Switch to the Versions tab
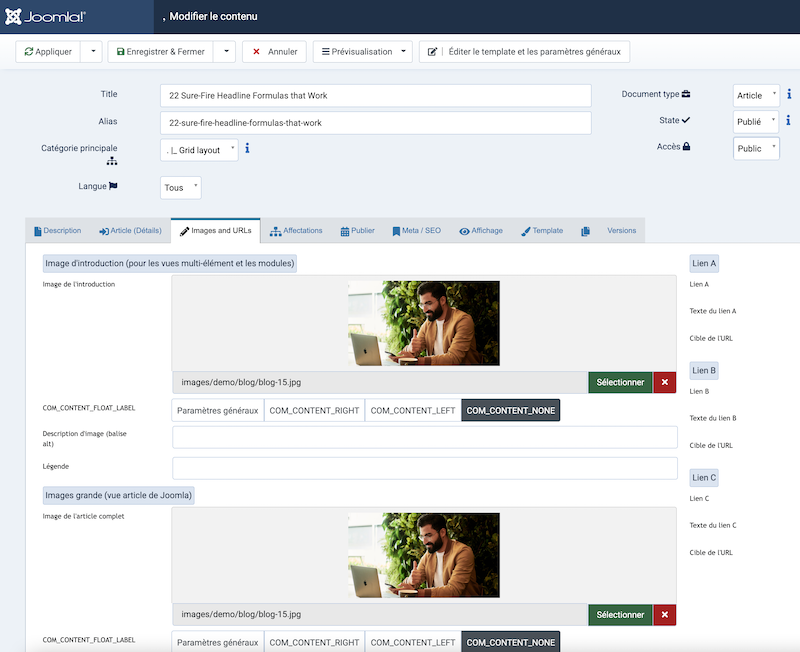 [x=621, y=231]
